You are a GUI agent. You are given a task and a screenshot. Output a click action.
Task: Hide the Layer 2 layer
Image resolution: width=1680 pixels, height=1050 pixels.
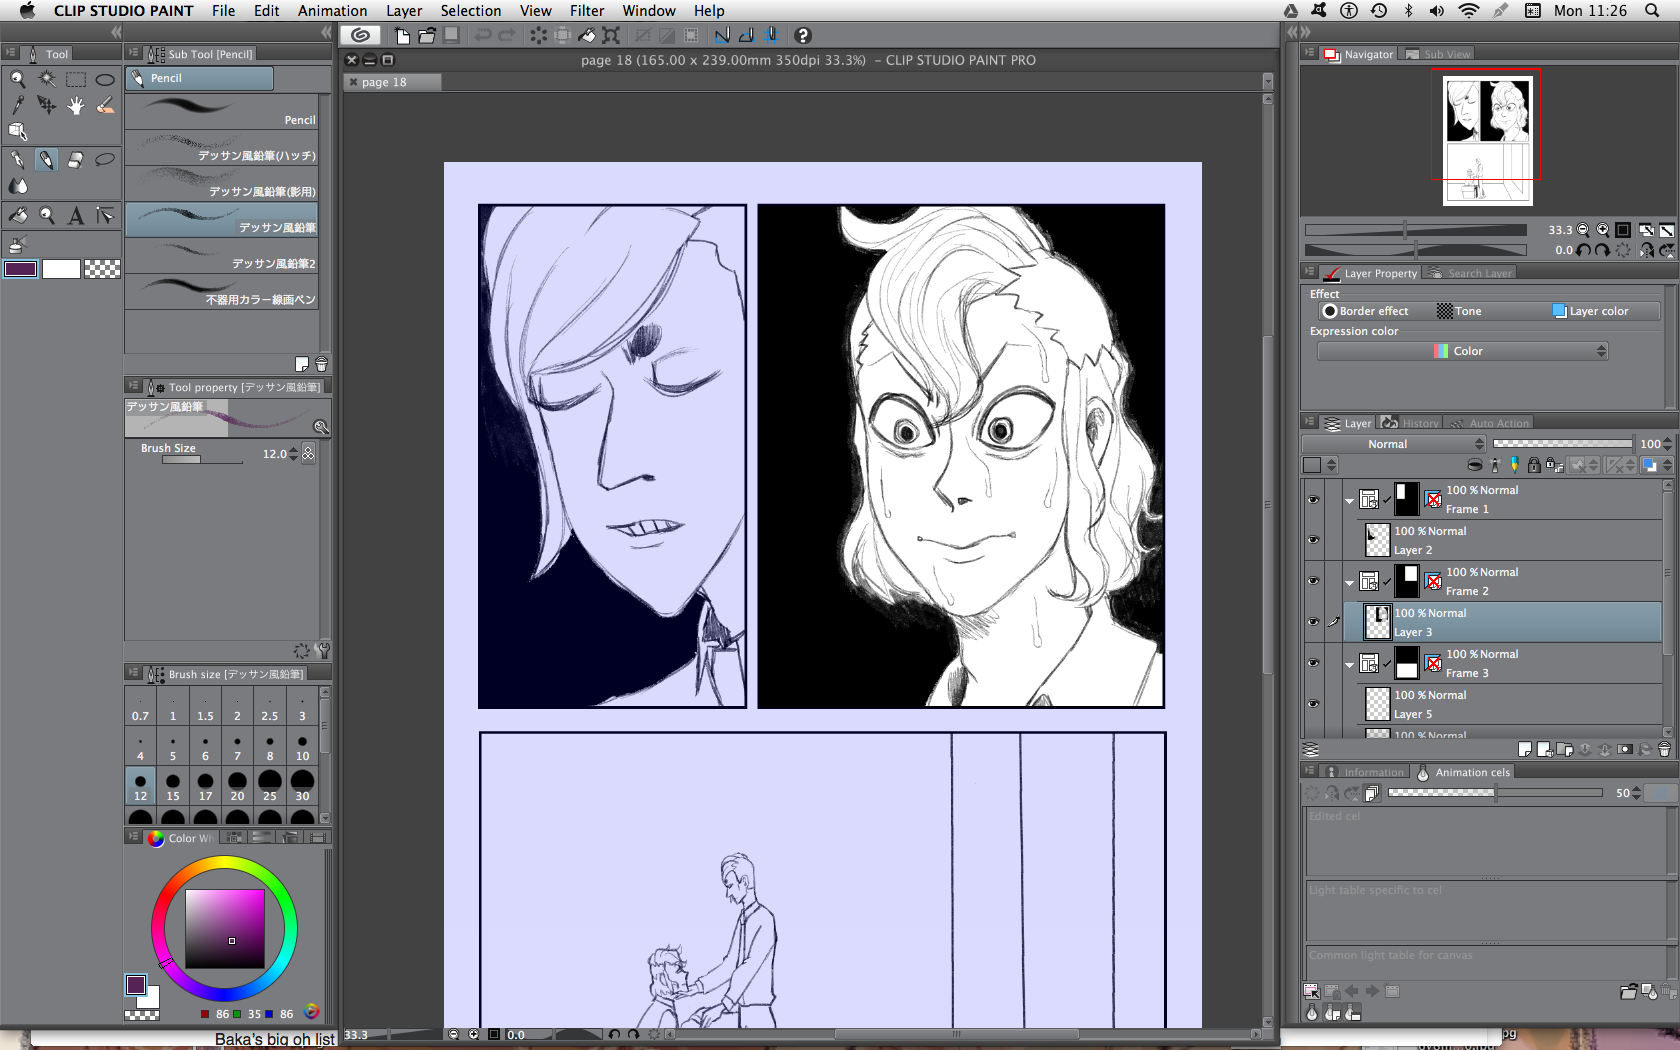[1313, 540]
